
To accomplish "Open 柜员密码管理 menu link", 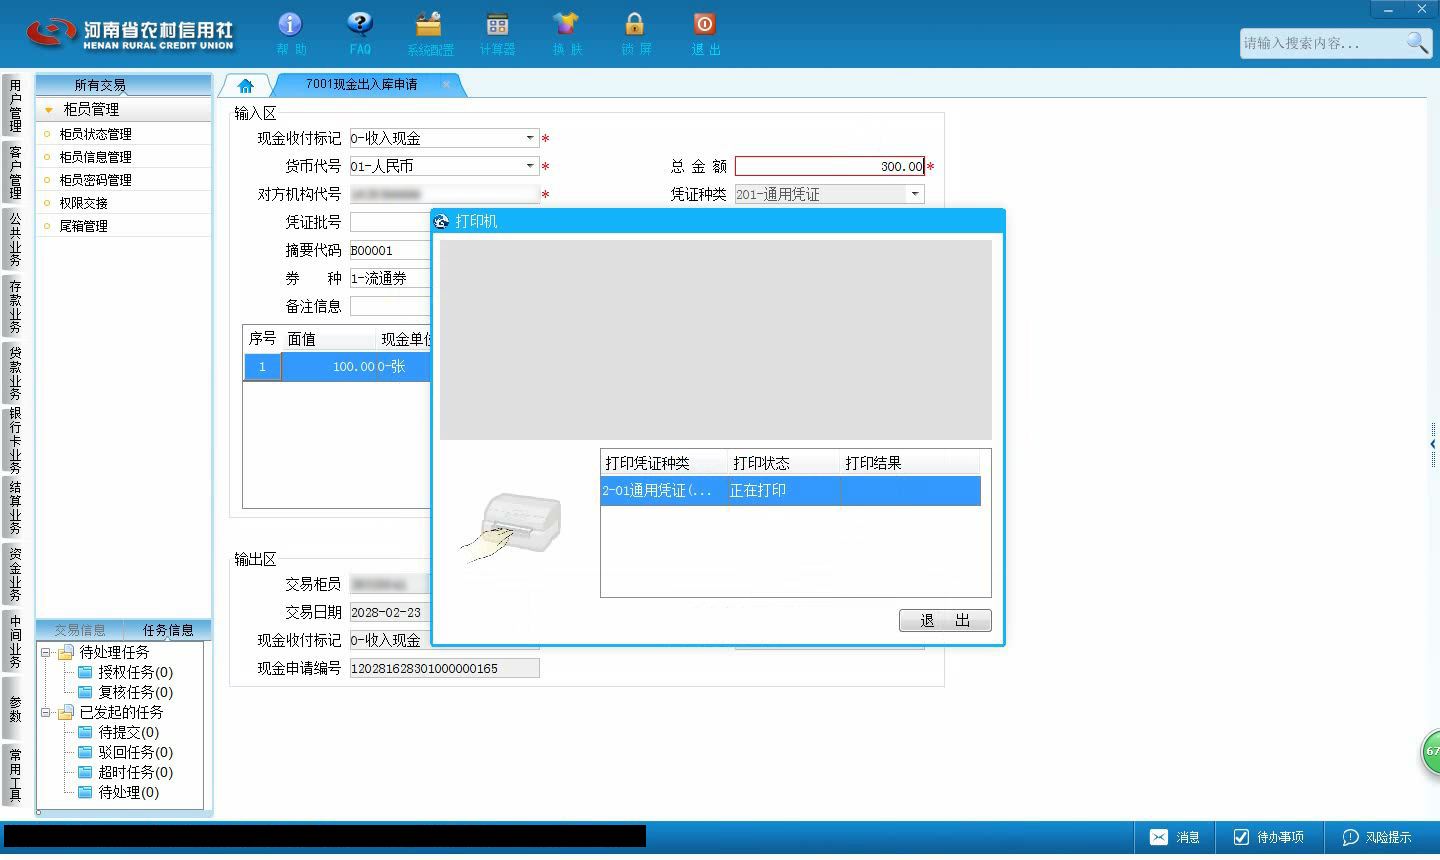I will (x=95, y=180).
